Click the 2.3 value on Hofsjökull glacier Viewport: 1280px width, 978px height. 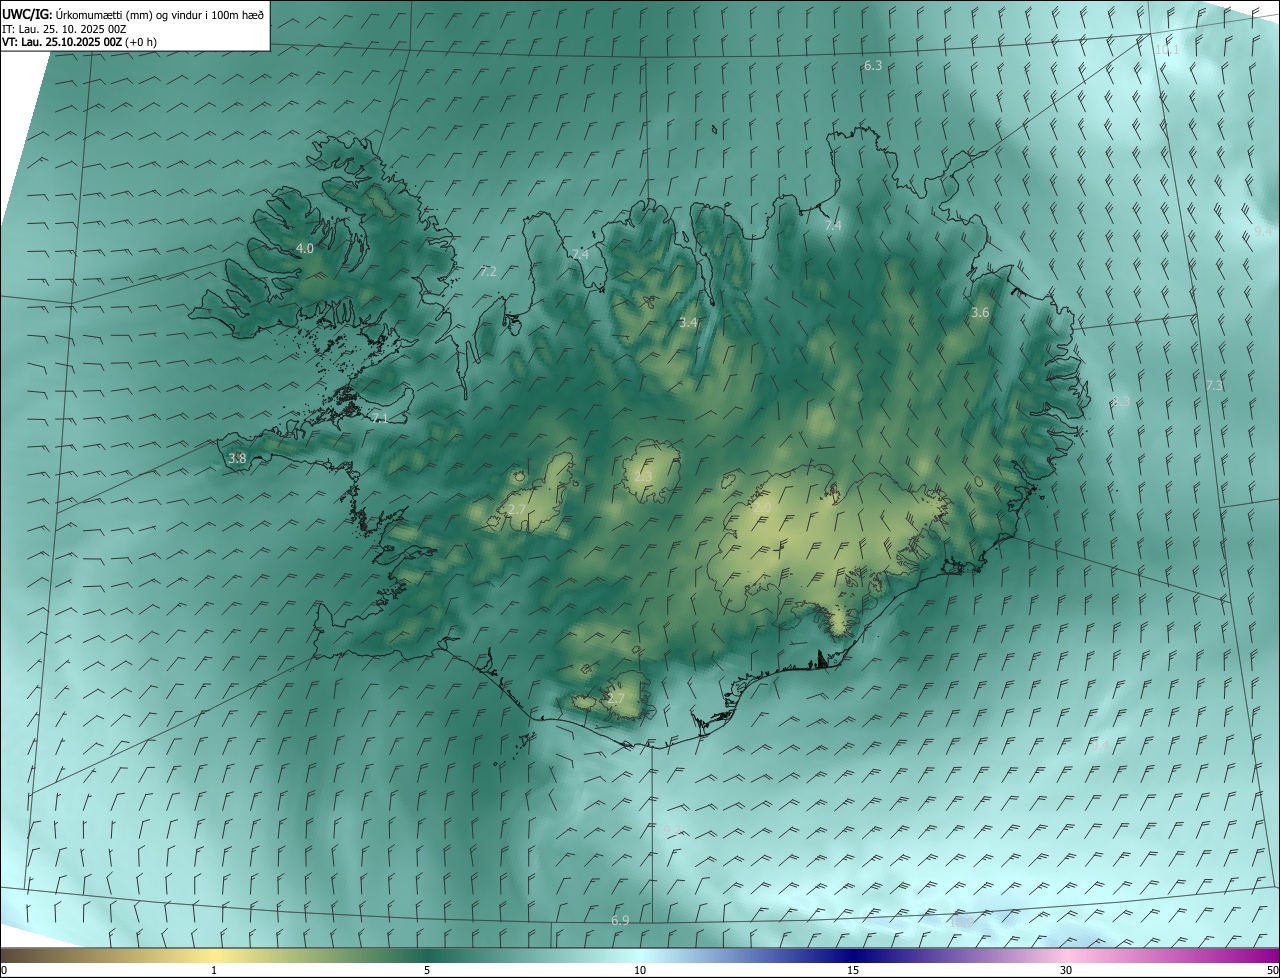point(643,476)
